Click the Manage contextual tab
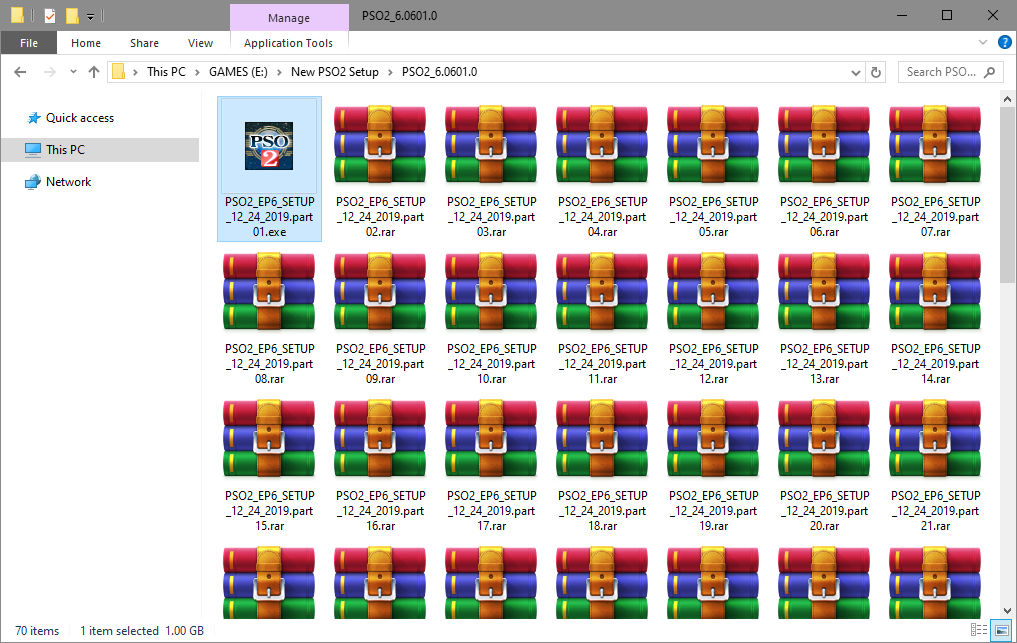The height and width of the screenshot is (643, 1017). (289, 18)
